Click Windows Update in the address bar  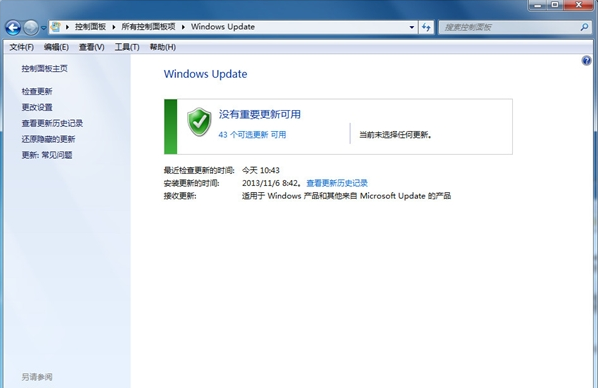(223, 27)
